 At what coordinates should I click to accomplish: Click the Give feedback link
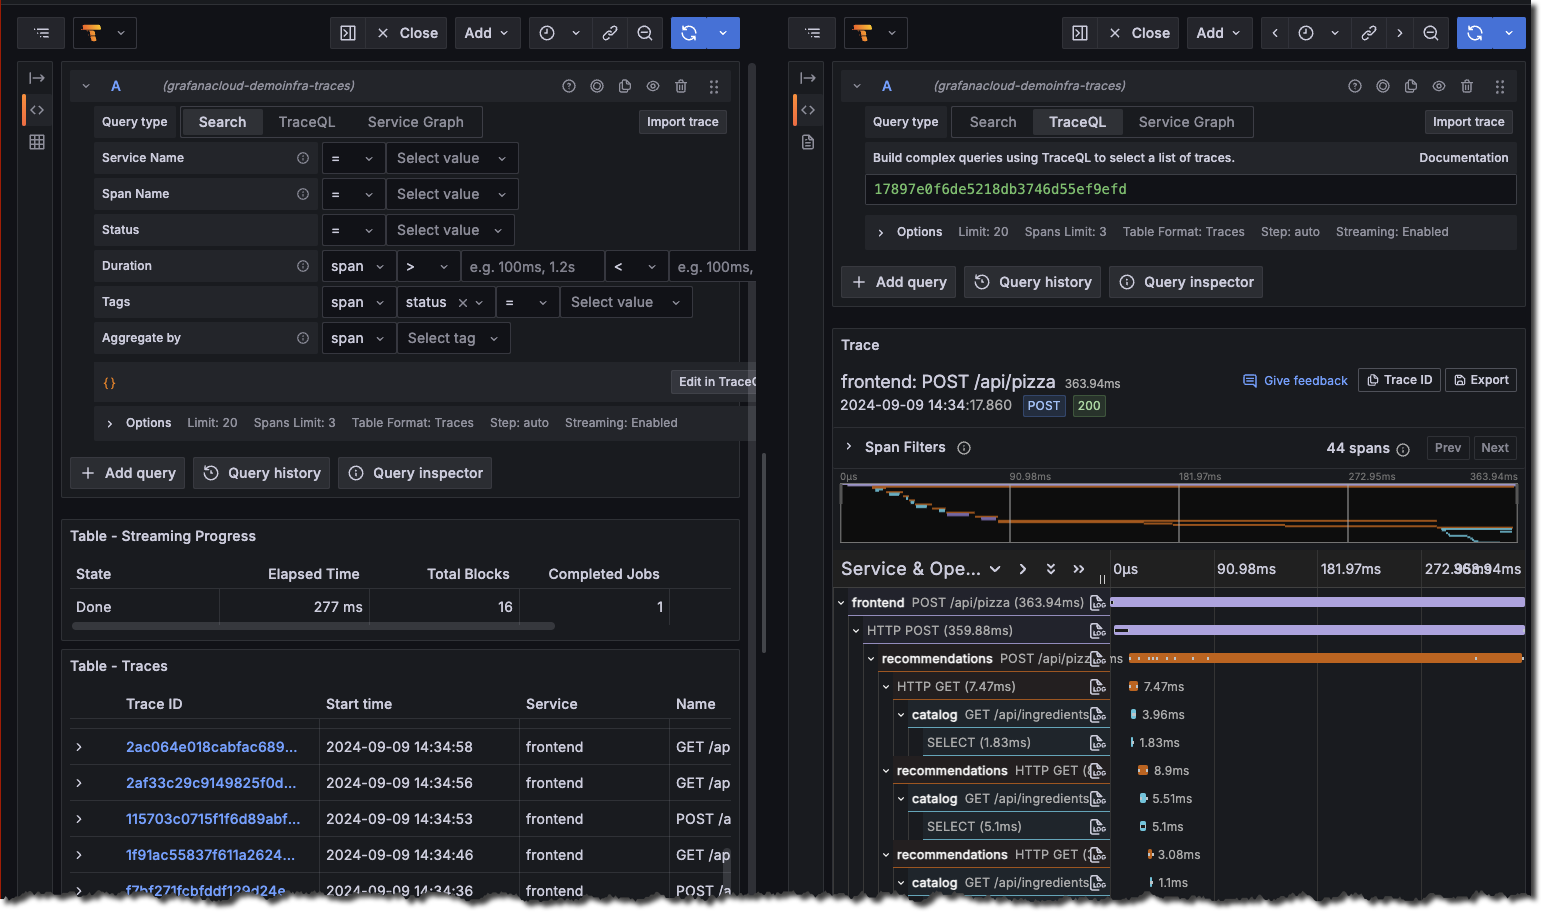1295,380
